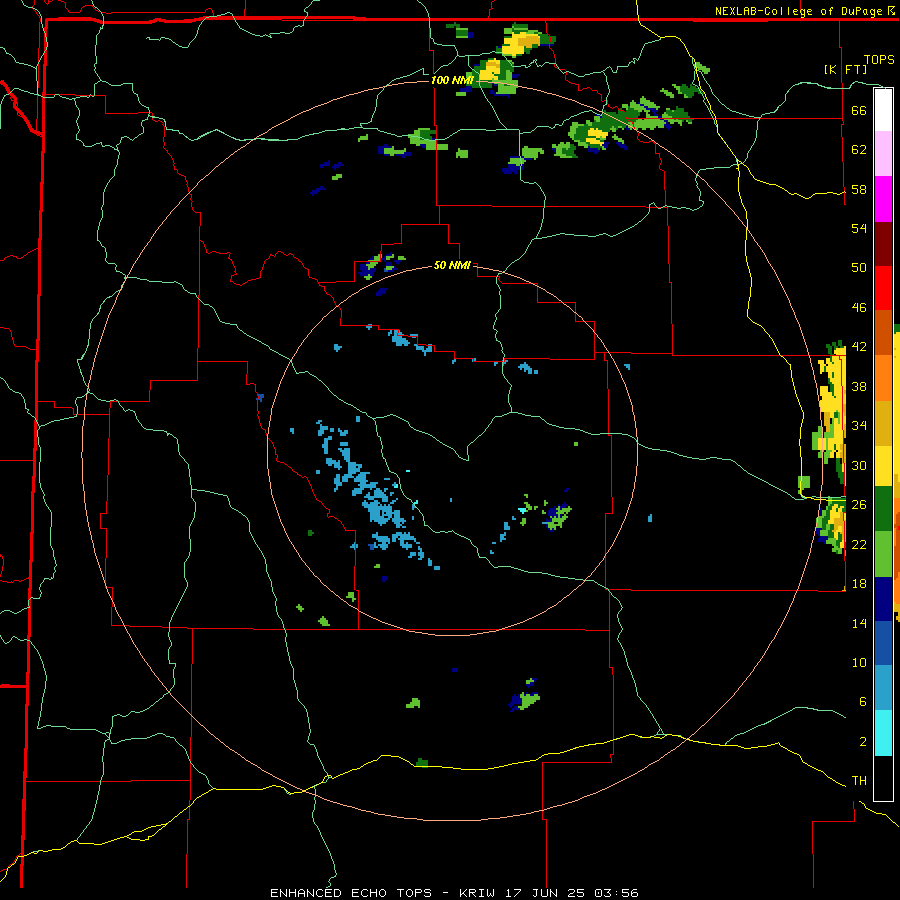Choose the light green legend band
900x900 pixels.
(883, 554)
